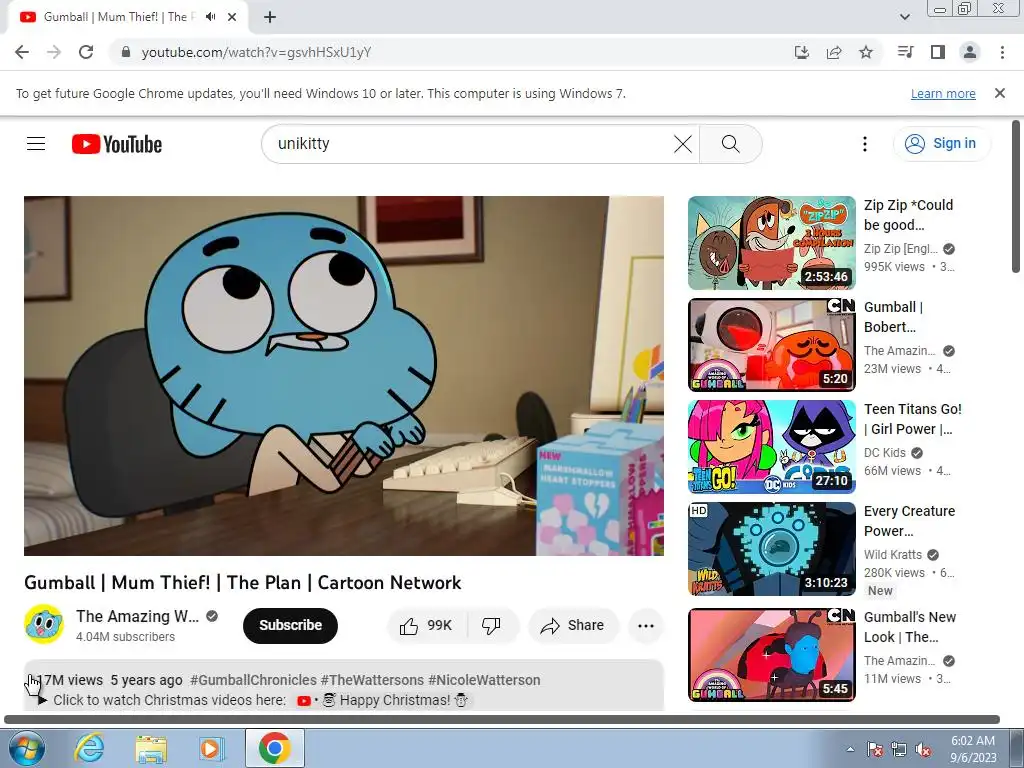Open Teen Titans Go! Girl Power title
The image size is (1024, 768).
[912, 419]
